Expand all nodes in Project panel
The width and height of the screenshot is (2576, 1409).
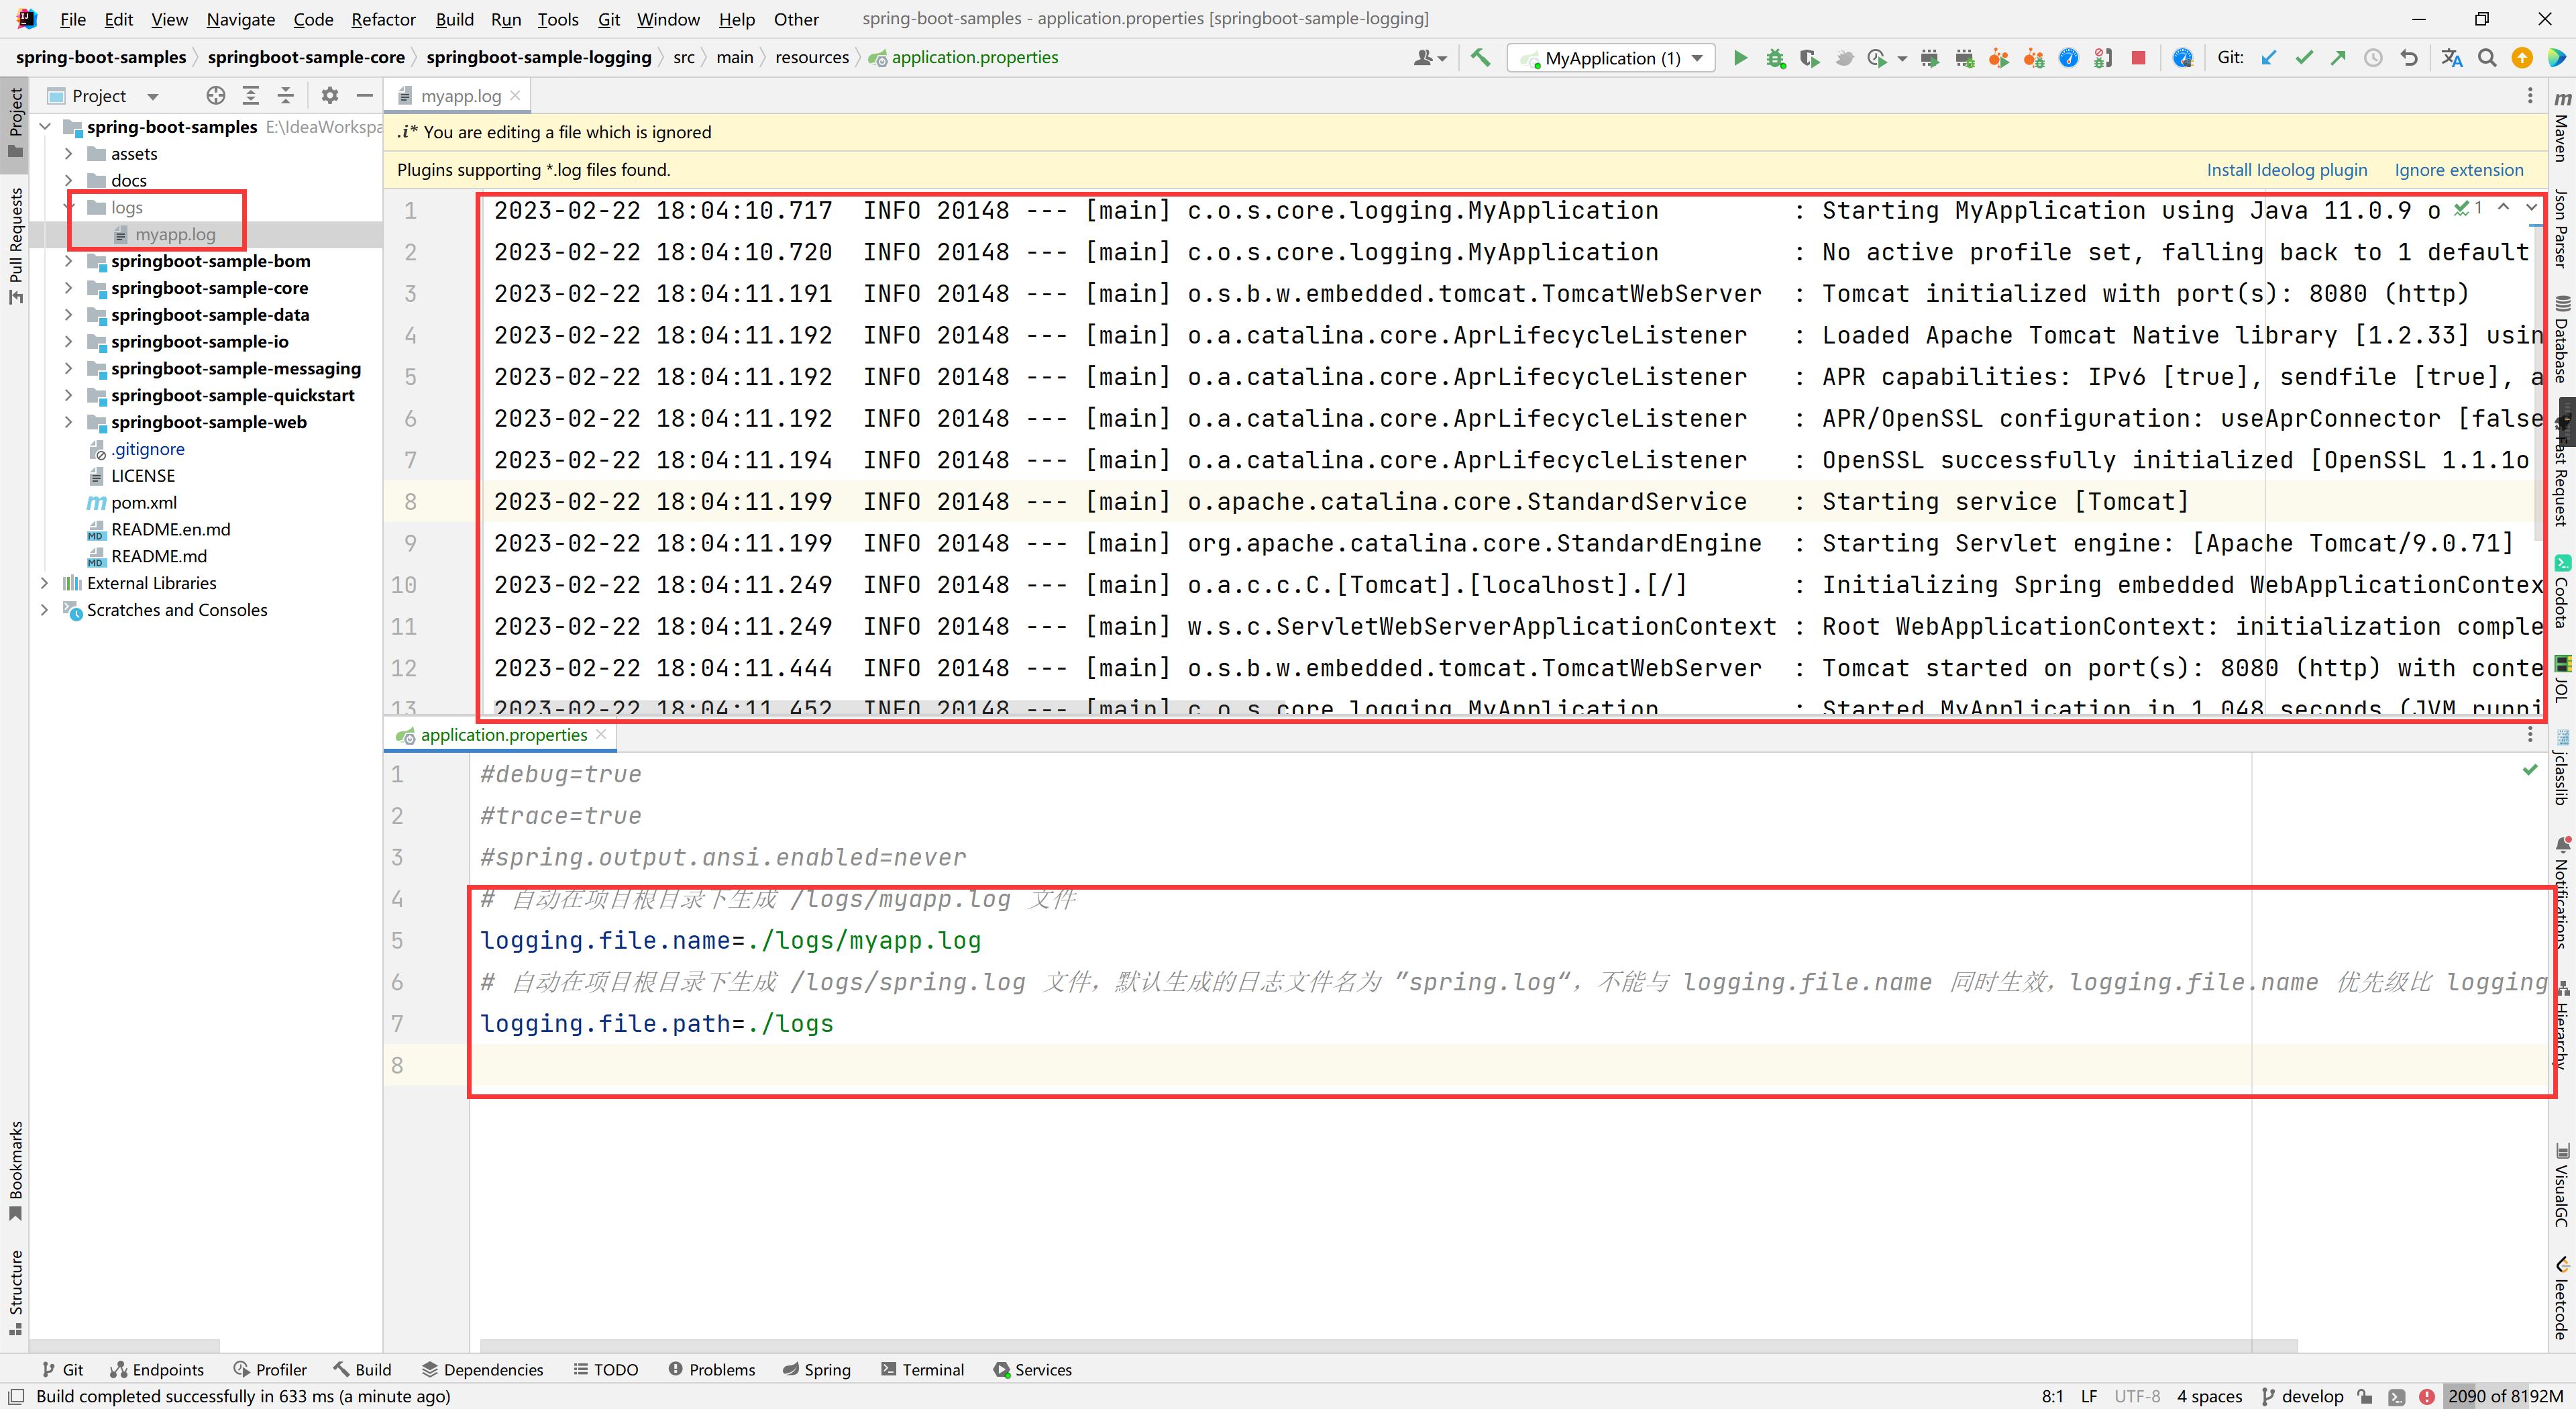click(251, 95)
